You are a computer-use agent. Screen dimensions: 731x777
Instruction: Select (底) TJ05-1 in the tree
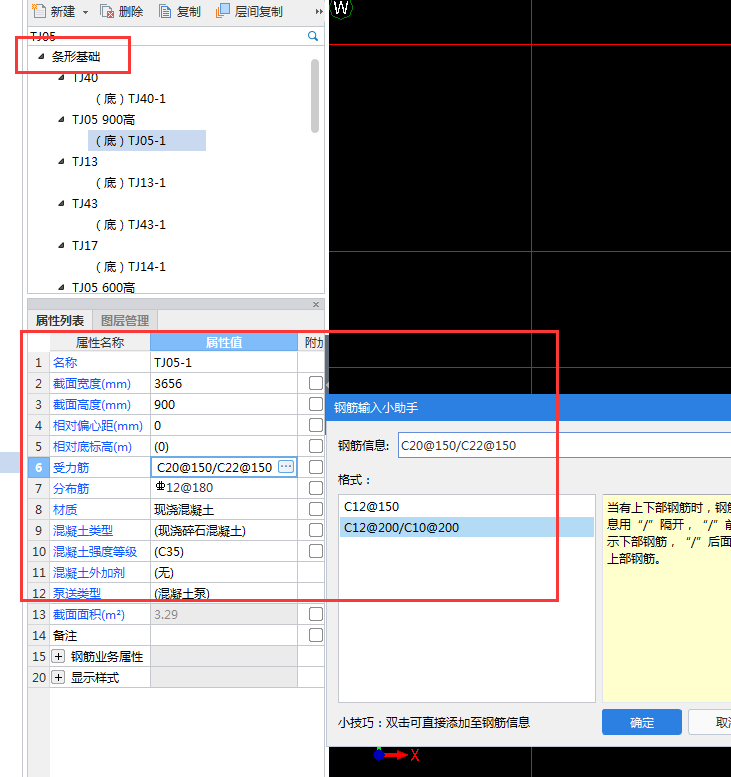tap(147, 141)
